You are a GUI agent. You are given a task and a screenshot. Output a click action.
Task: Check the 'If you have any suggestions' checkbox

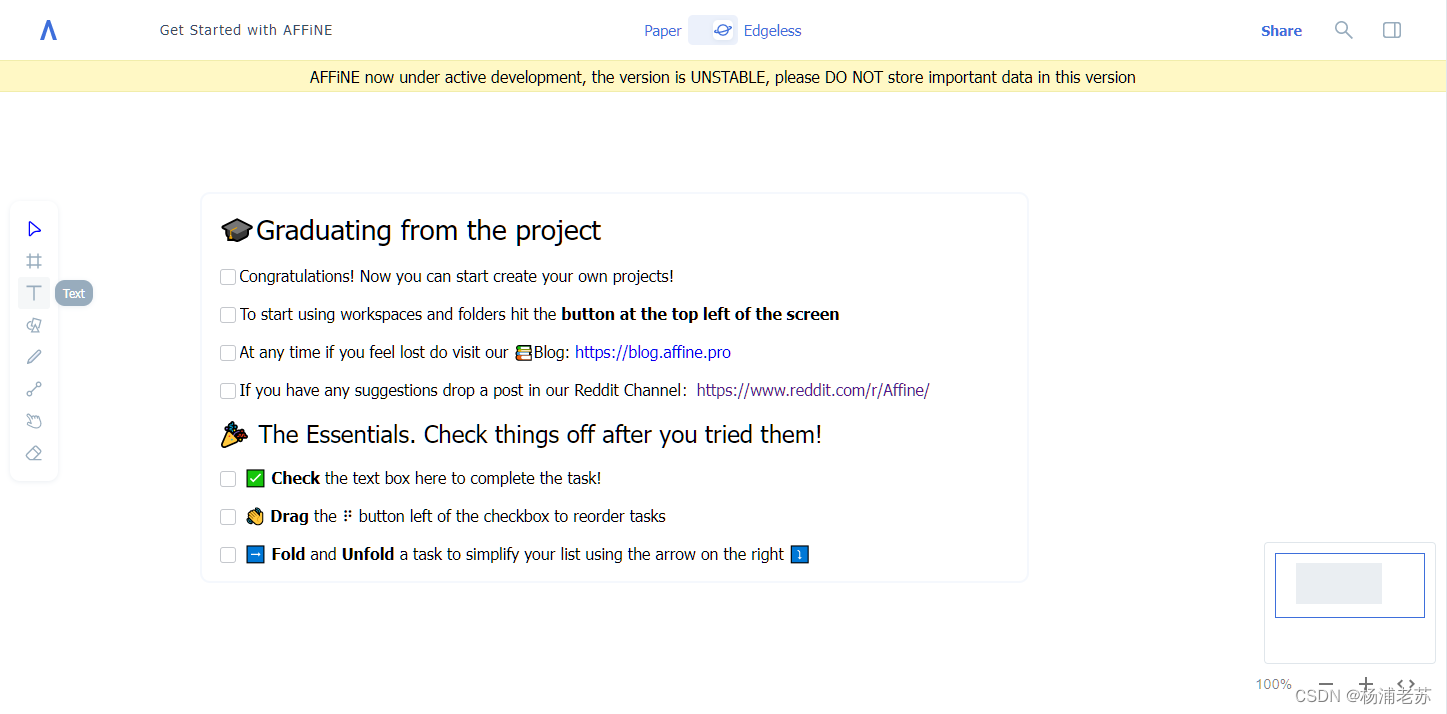click(x=228, y=391)
